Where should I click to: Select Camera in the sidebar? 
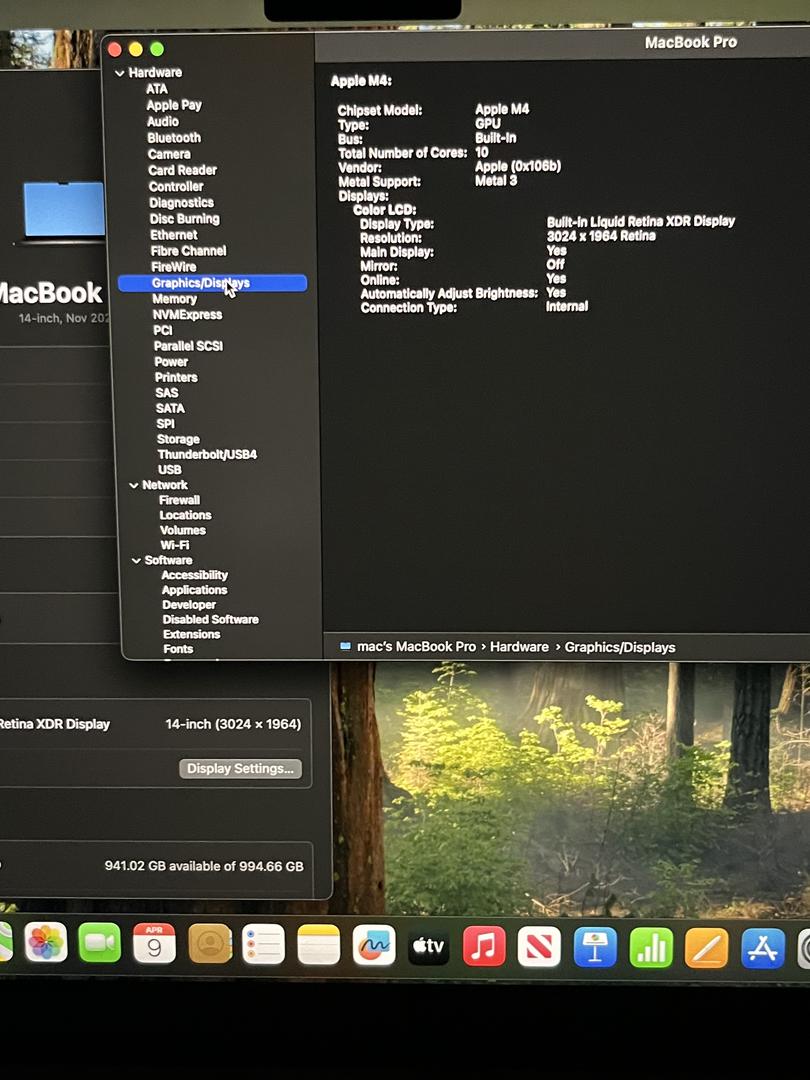(169, 154)
